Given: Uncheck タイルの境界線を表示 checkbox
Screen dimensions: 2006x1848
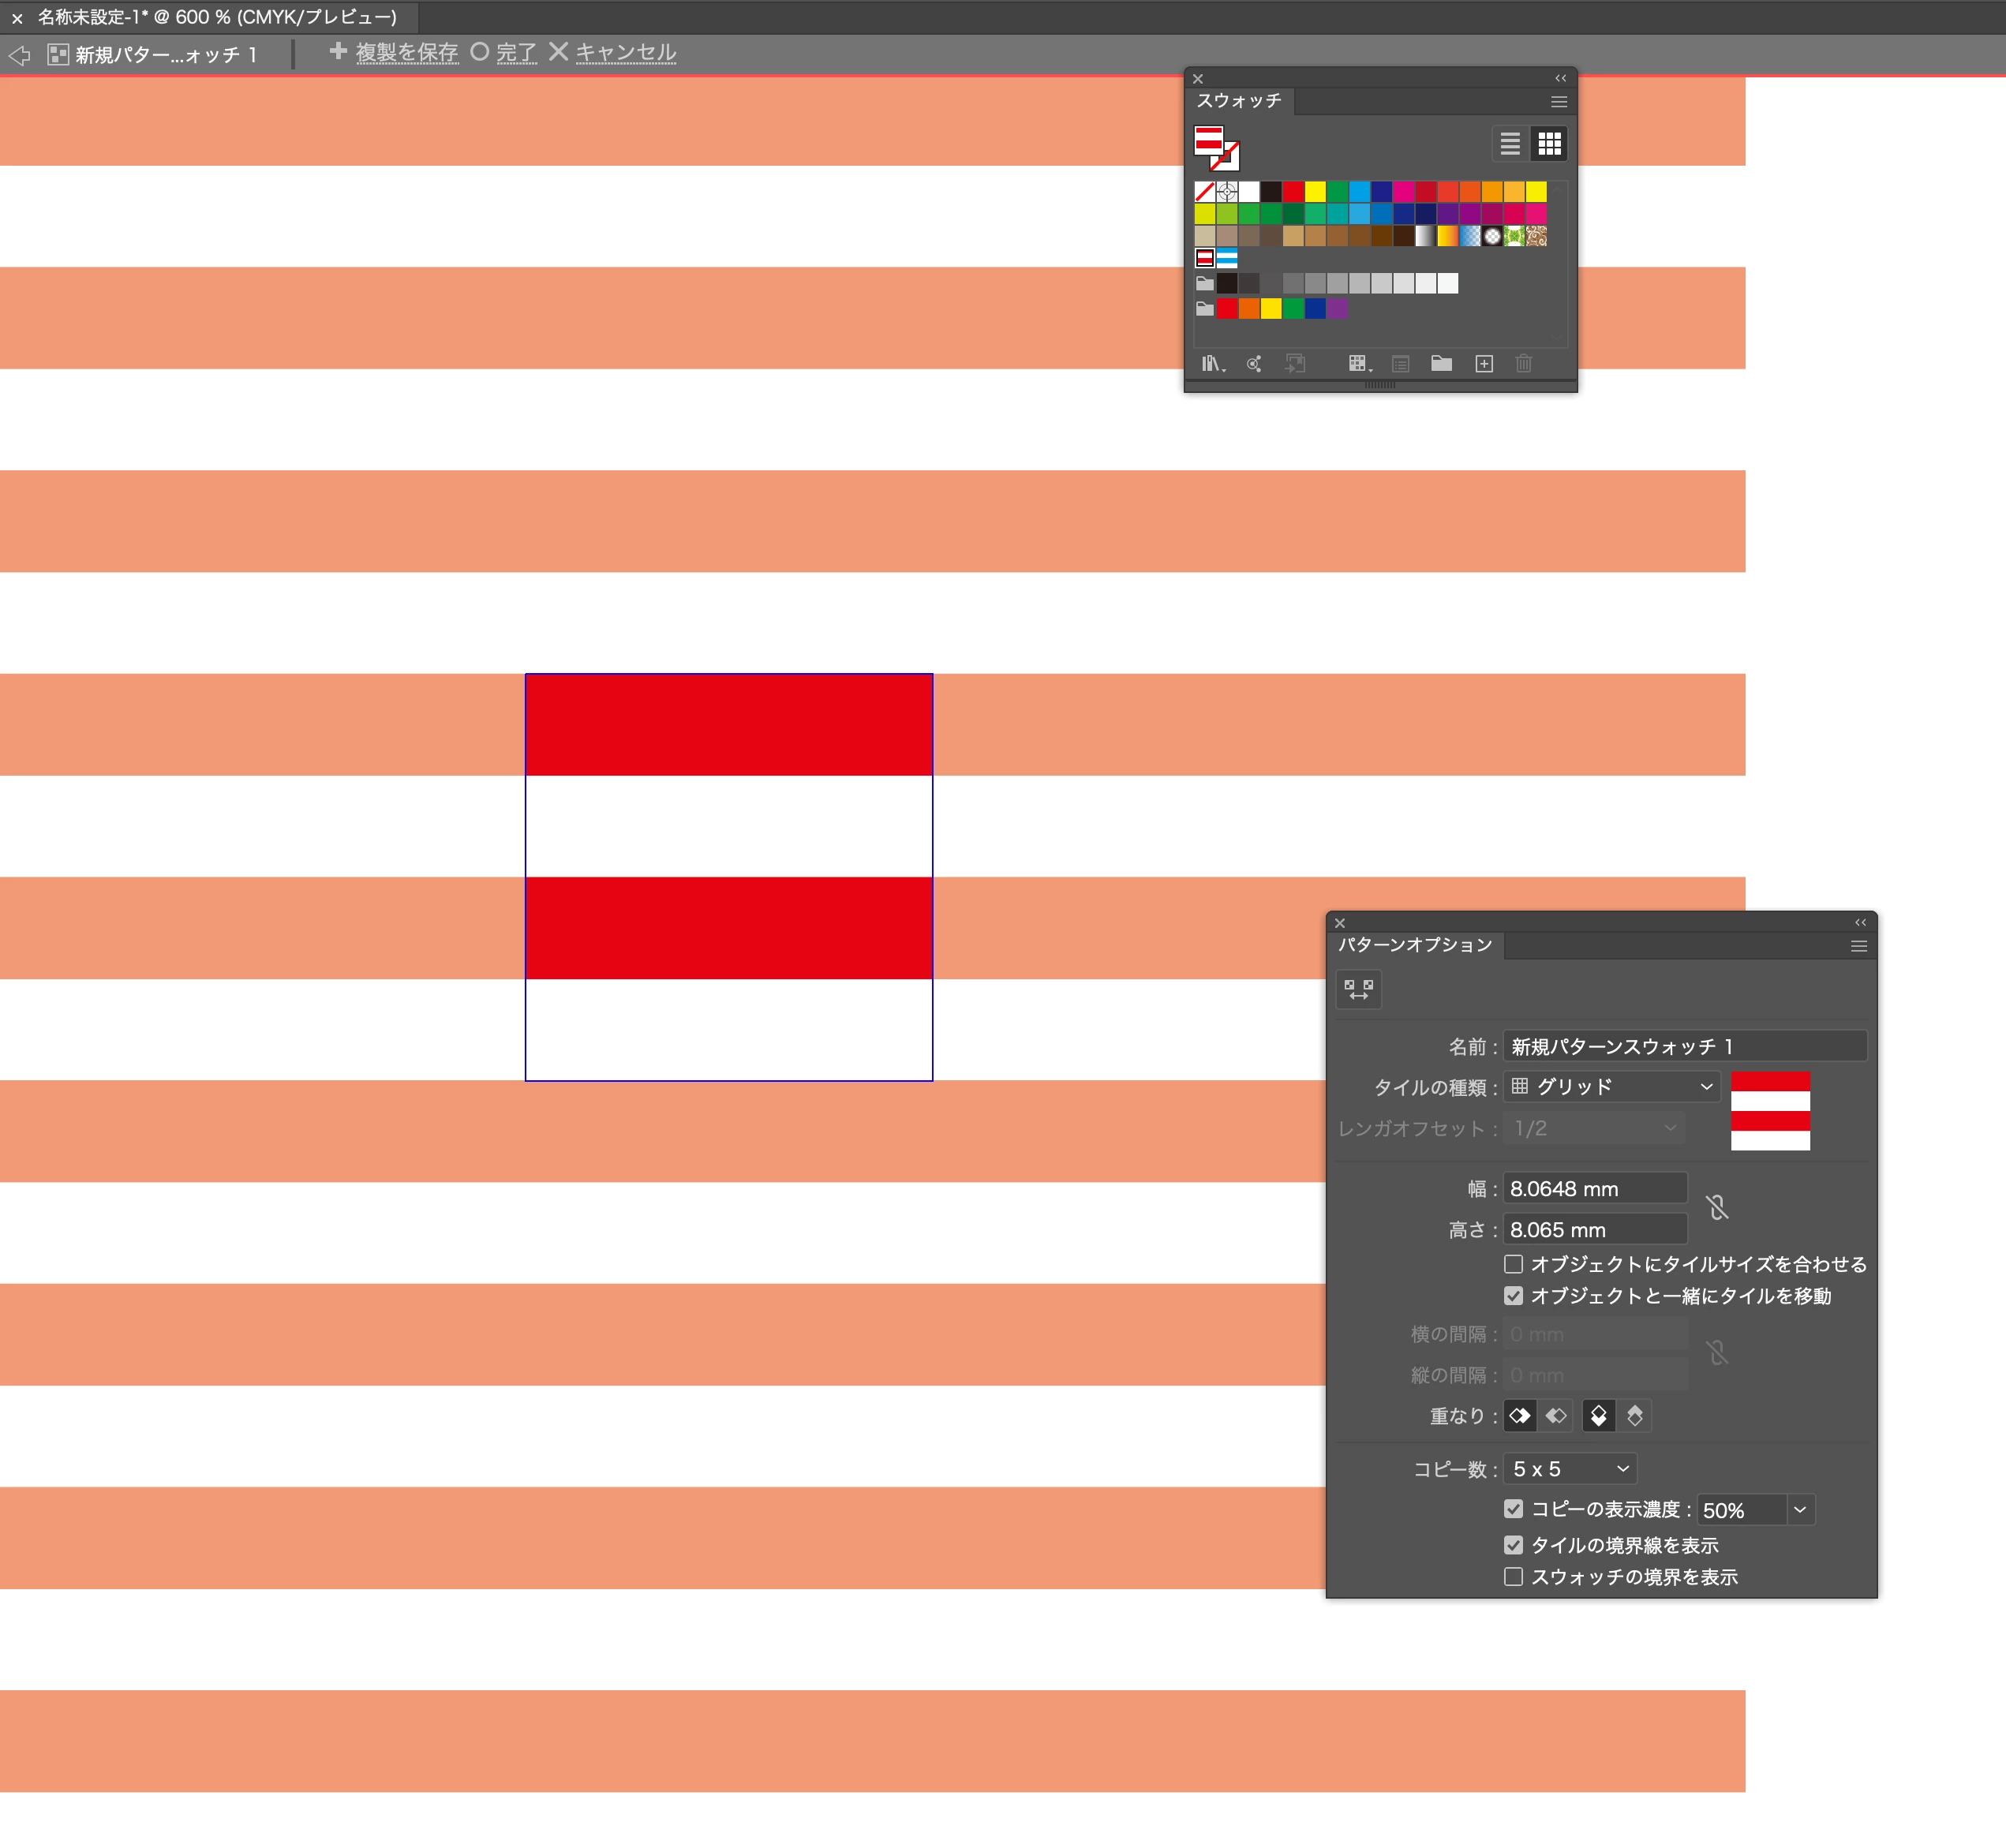Looking at the screenshot, I should (x=1513, y=1545).
